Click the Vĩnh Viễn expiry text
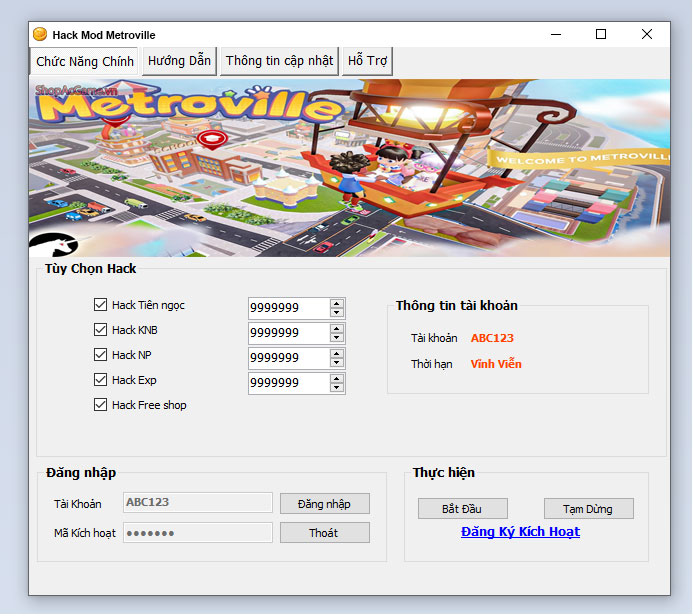The width and height of the screenshot is (693, 616). pos(496,364)
